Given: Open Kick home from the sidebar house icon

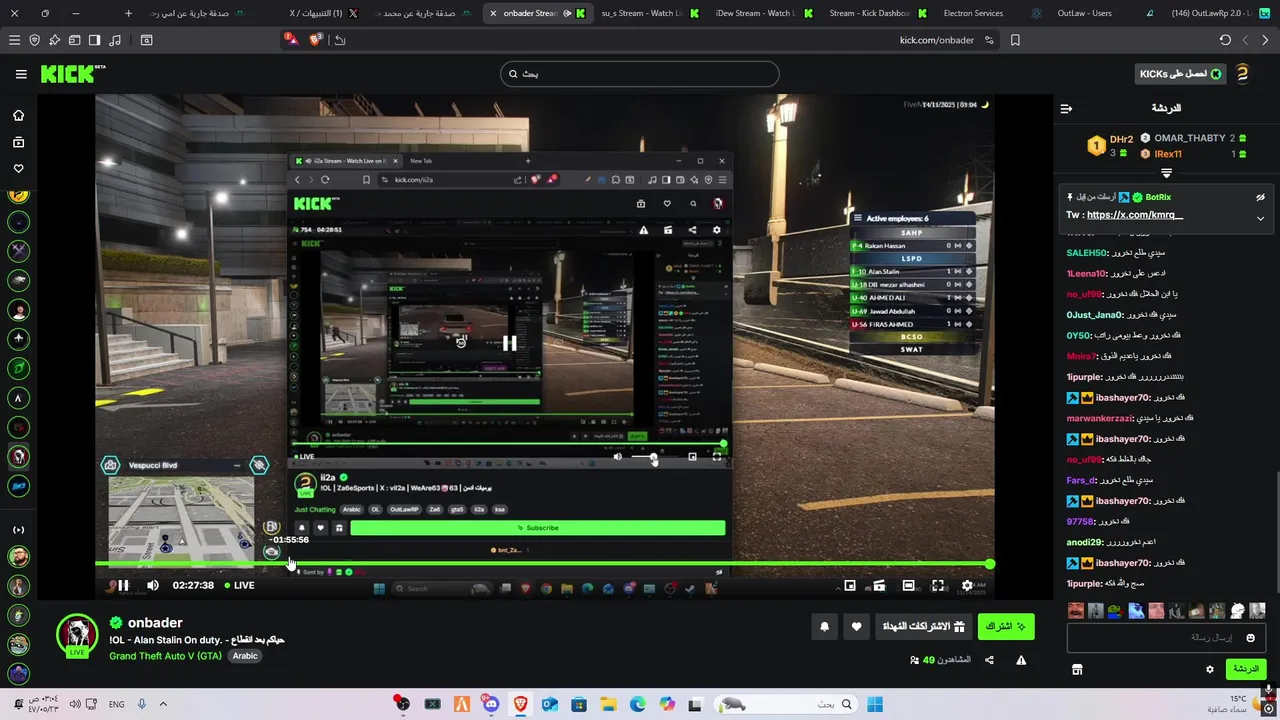Looking at the screenshot, I should click(x=18, y=115).
